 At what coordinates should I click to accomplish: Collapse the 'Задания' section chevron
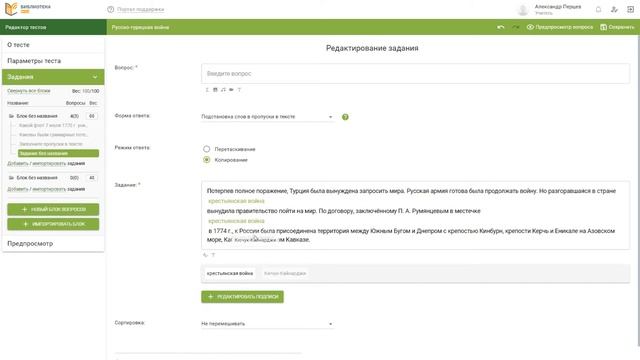coord(95,77)
